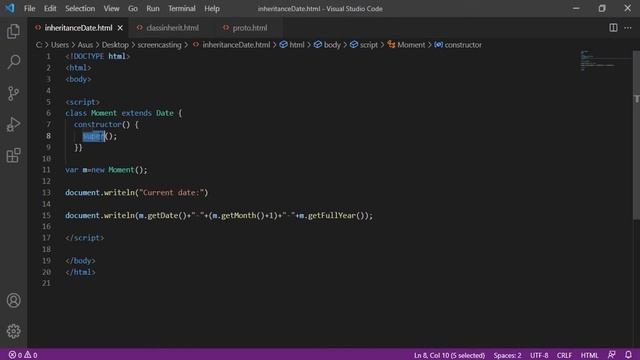This screenshot has width=640, height=360.
Task: Open the Source Control view
Action: 13,93
